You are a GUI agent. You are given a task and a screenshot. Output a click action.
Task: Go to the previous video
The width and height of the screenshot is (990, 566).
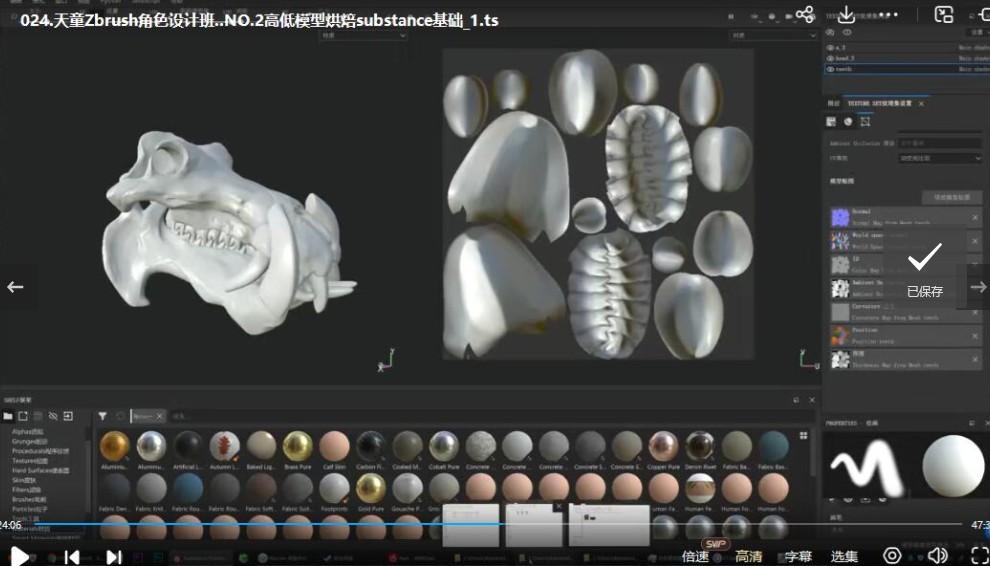(72, 556)
